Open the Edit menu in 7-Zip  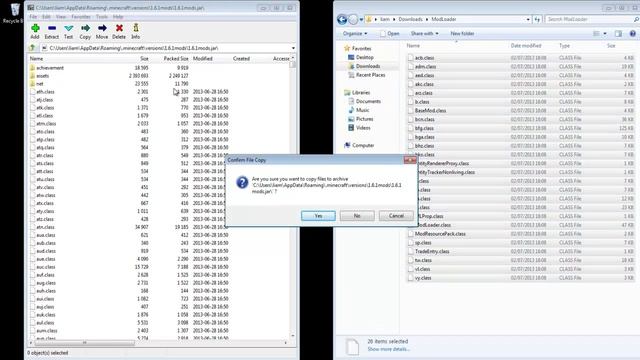click(47, 17)
